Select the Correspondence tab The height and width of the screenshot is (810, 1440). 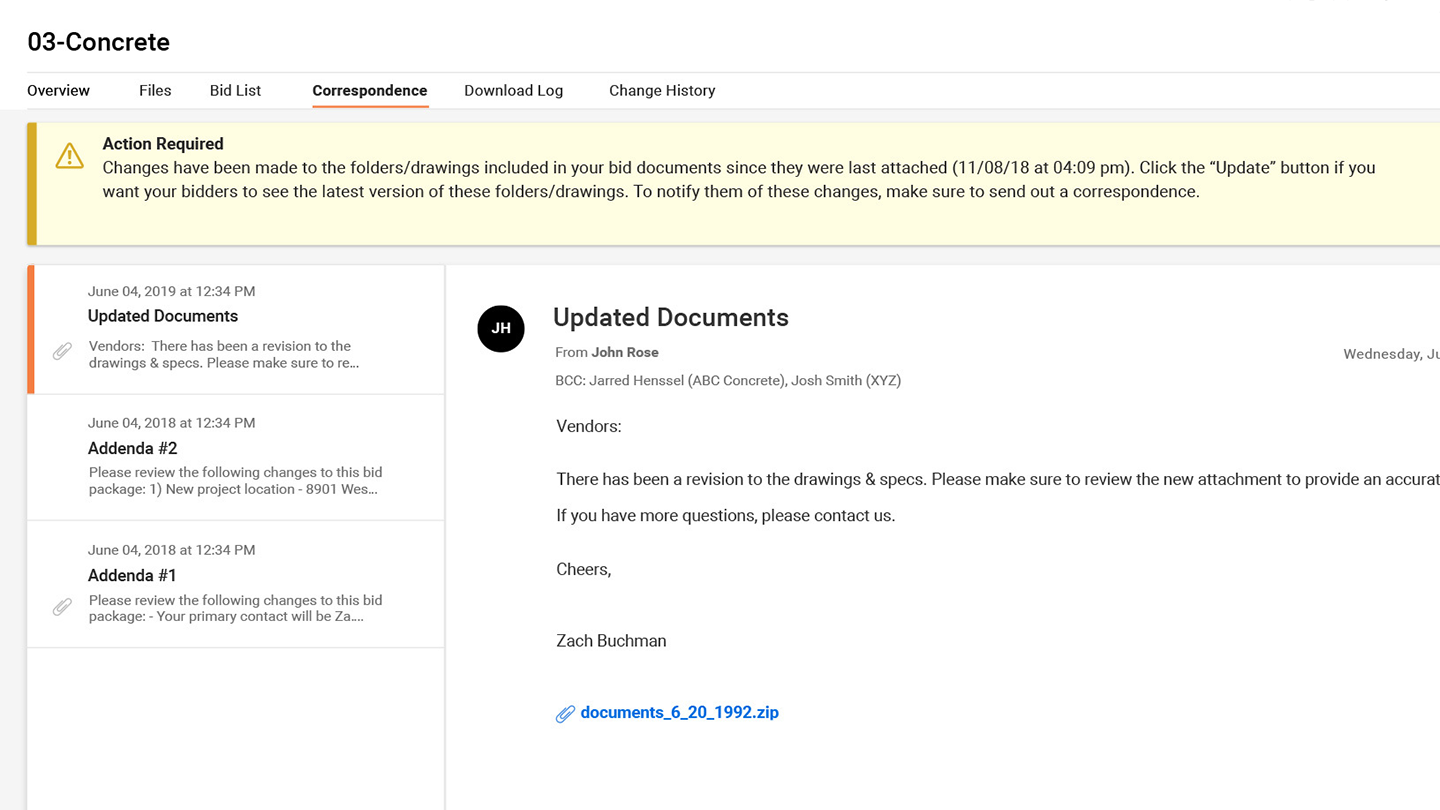(369, 90)
